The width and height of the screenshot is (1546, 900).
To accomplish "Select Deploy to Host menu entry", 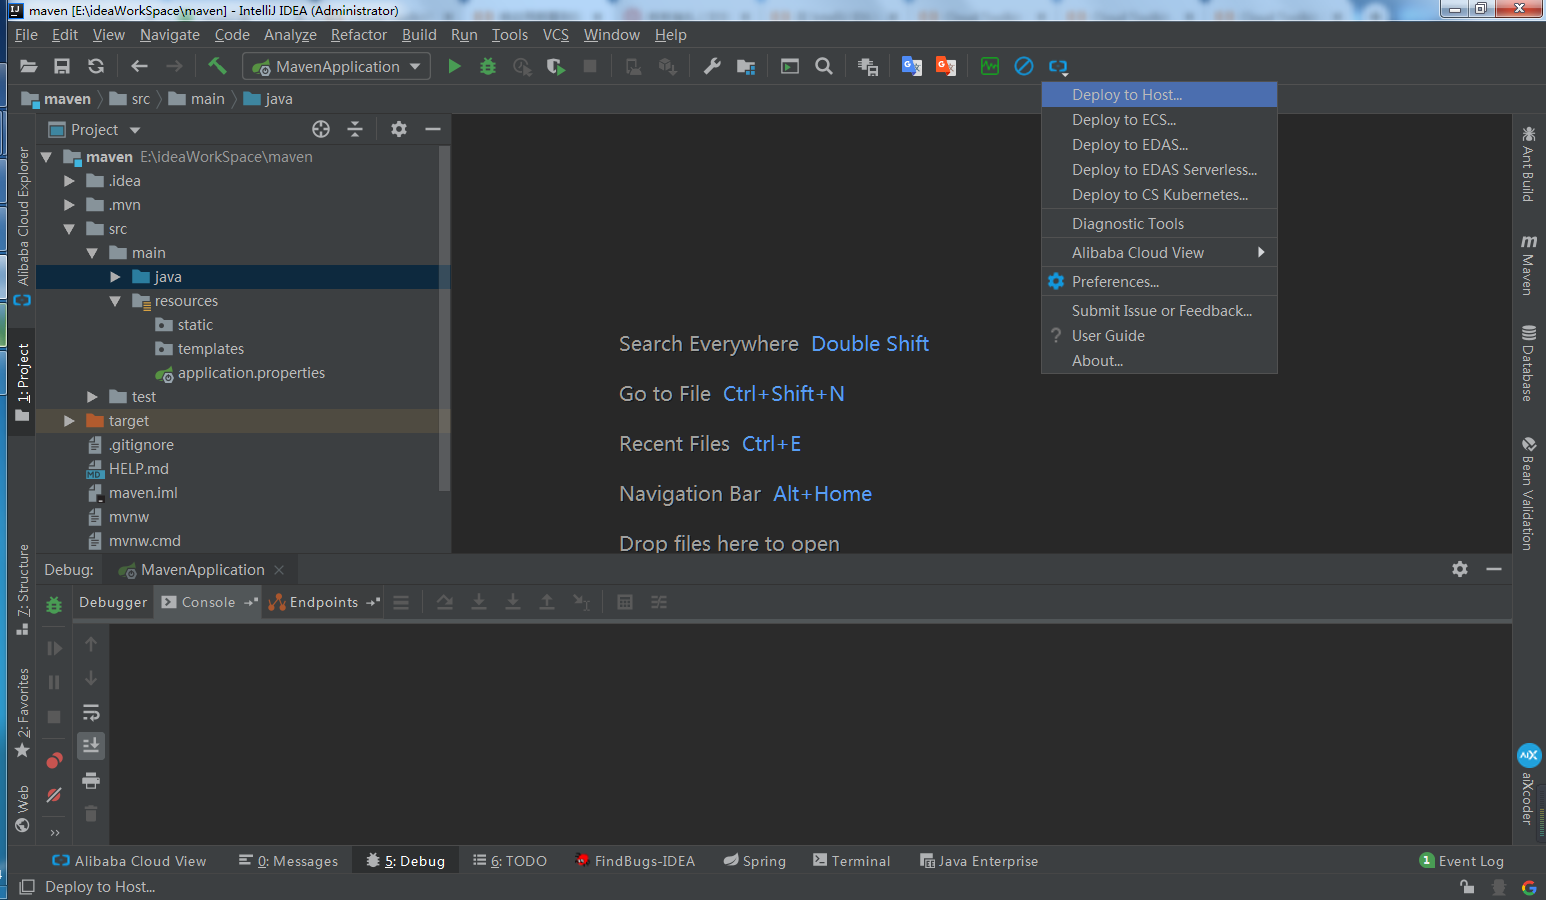I will (1159, 94).
